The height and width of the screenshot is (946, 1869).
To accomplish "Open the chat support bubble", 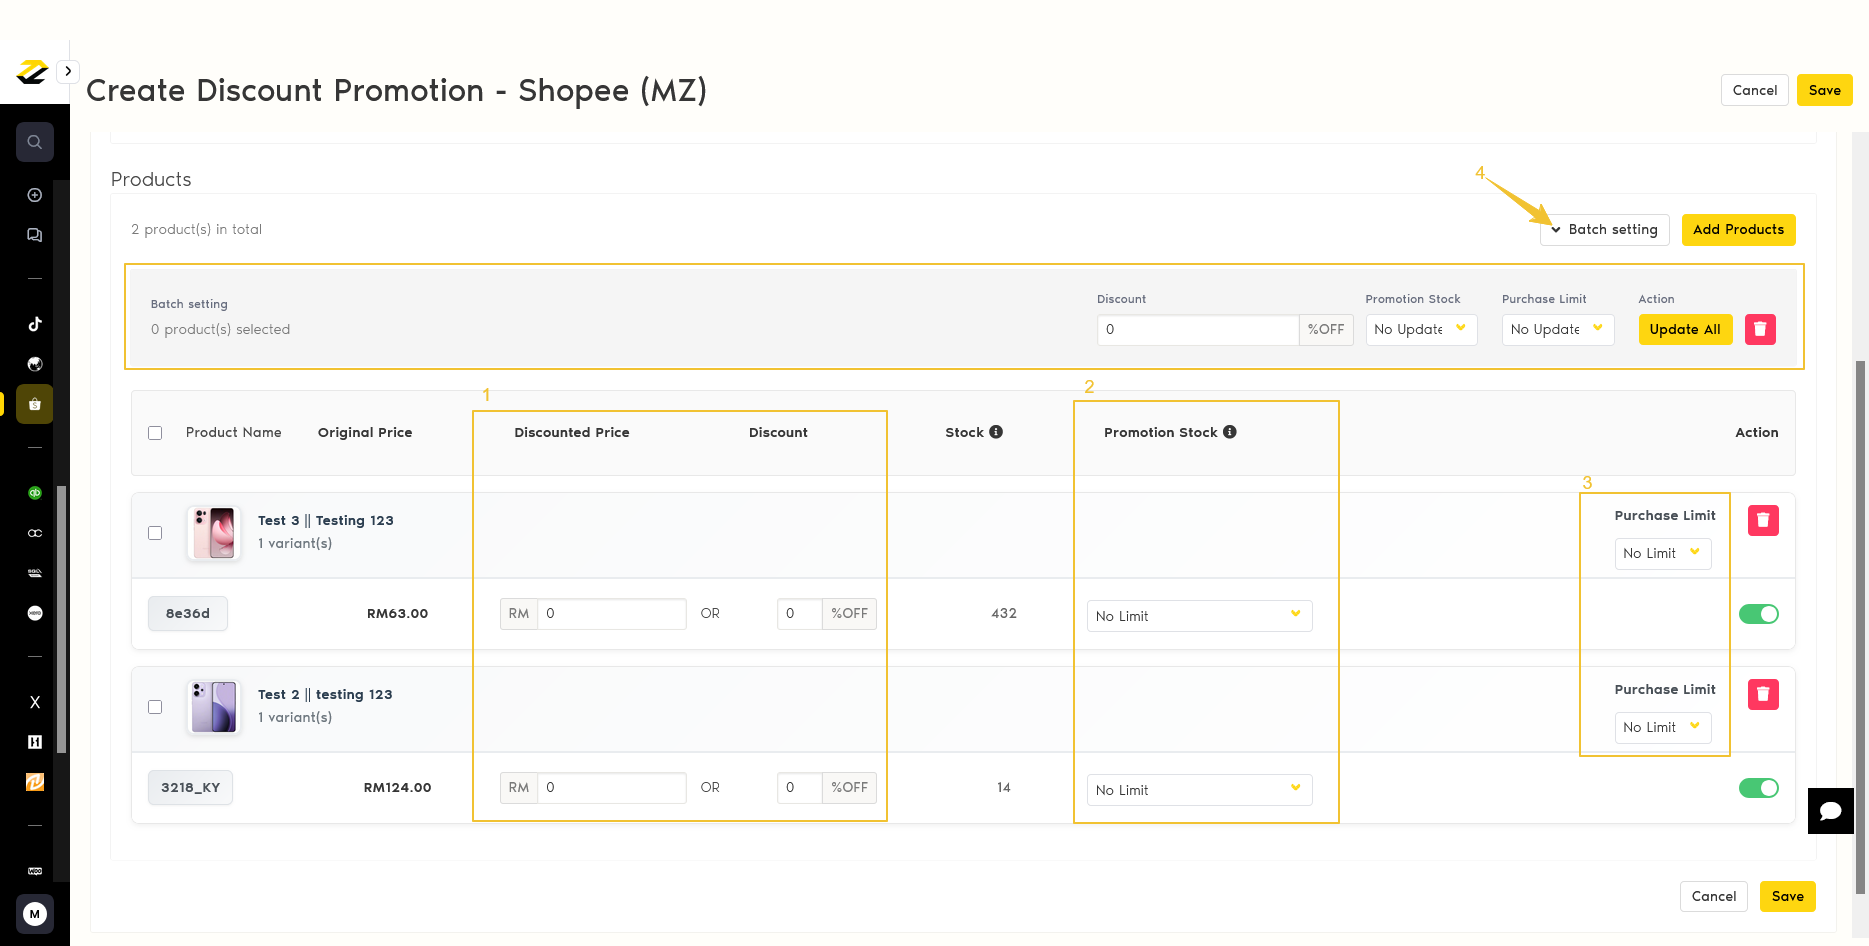I will [x=1830, y=811].
